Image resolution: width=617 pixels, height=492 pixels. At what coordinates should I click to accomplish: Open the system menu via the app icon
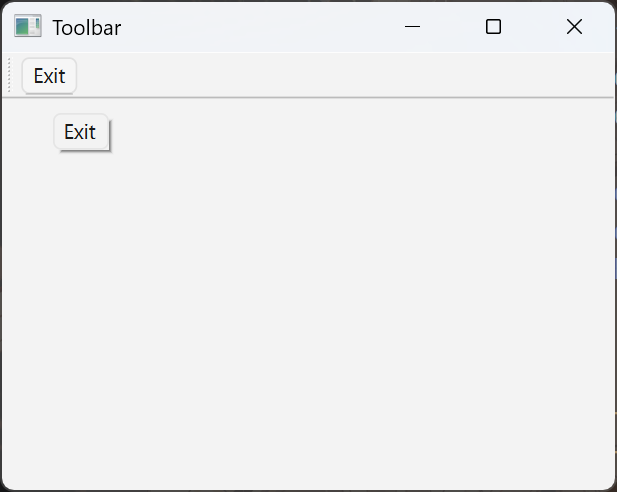27,27
